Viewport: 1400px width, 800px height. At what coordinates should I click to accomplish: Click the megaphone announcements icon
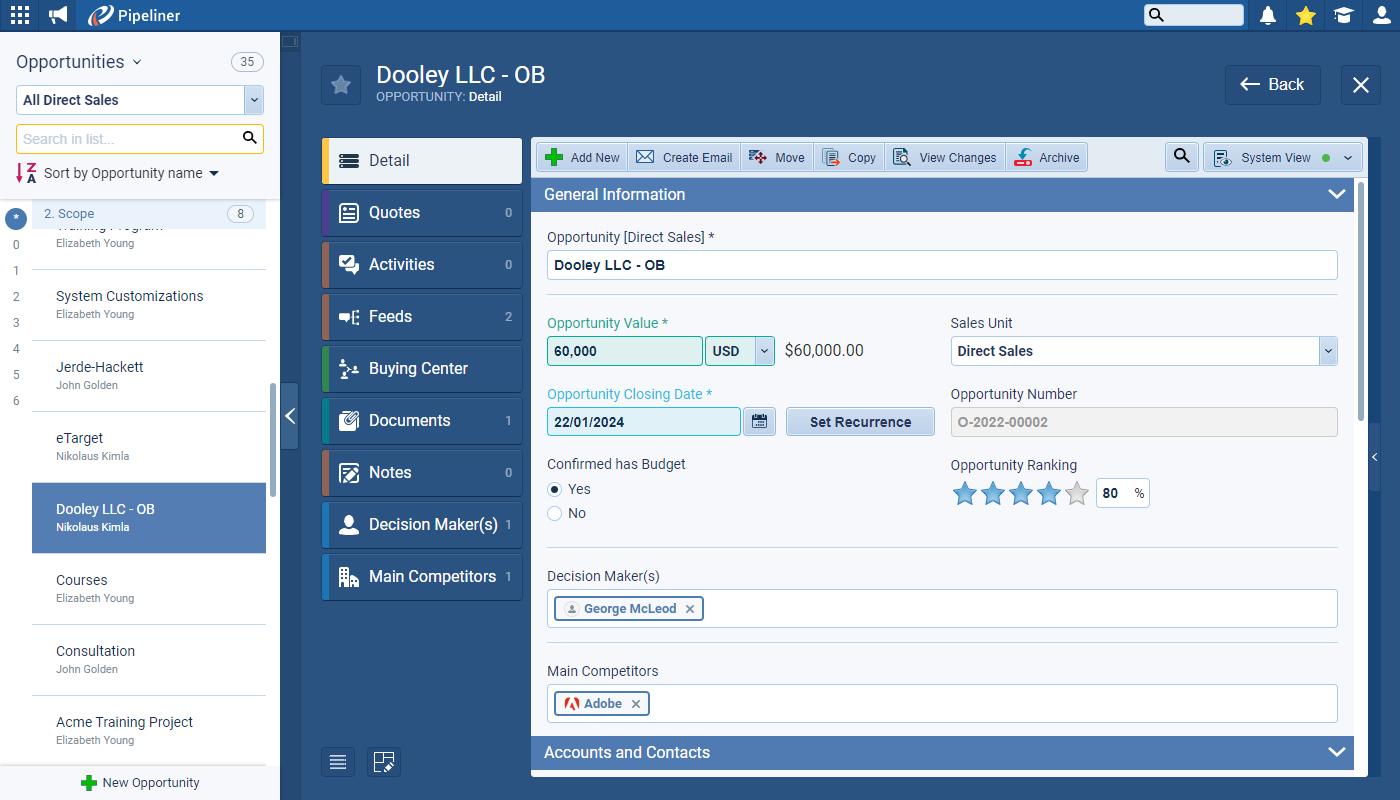[x=58, y=15]
